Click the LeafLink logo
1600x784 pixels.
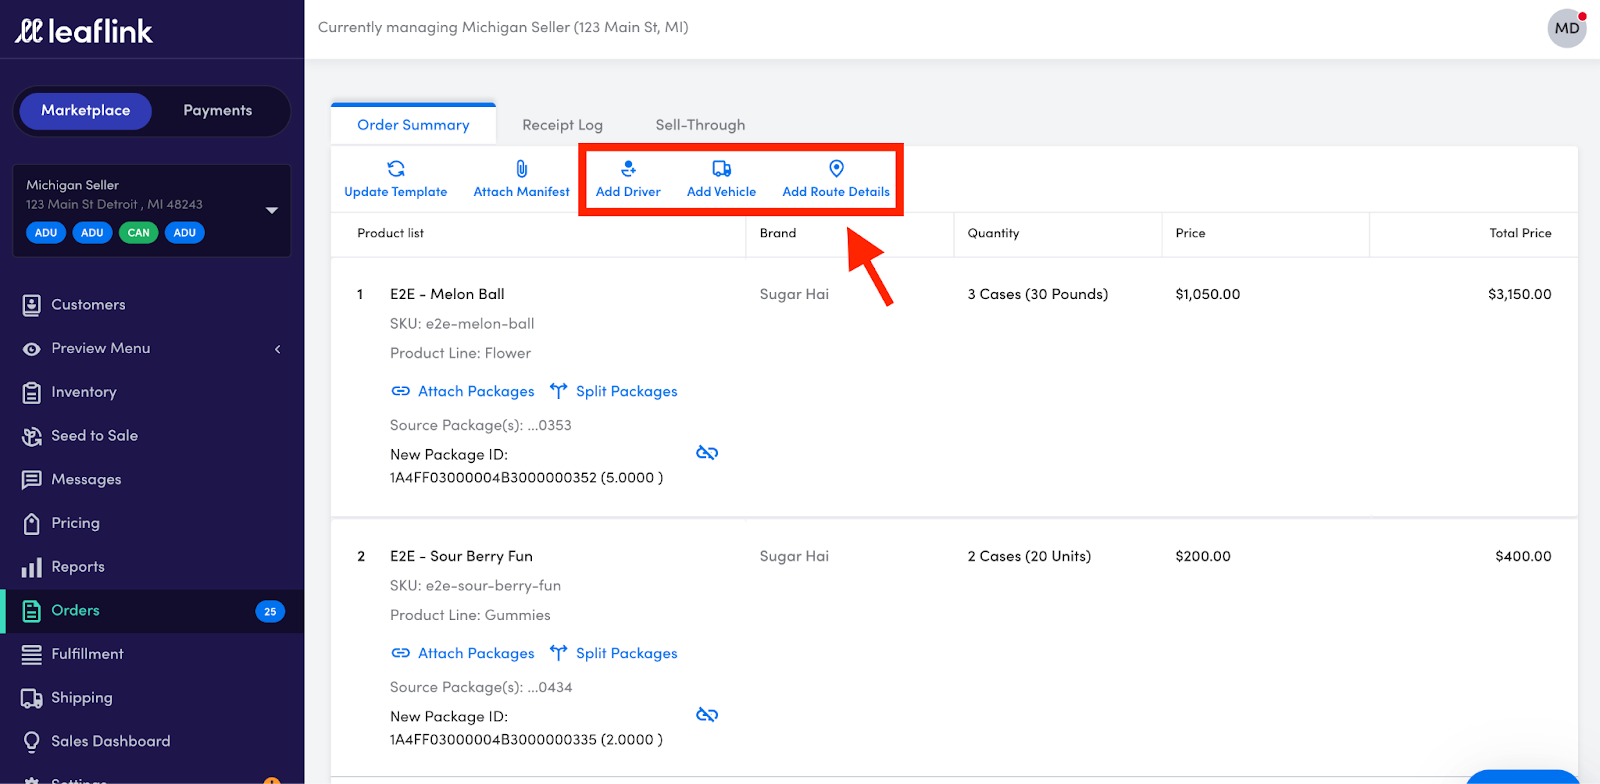pyautogui.click(x=84, y=31)
